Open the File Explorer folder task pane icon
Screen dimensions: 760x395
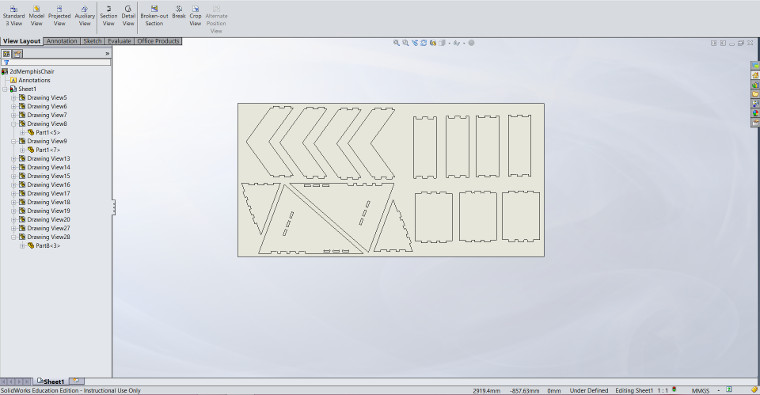point(755,94)
